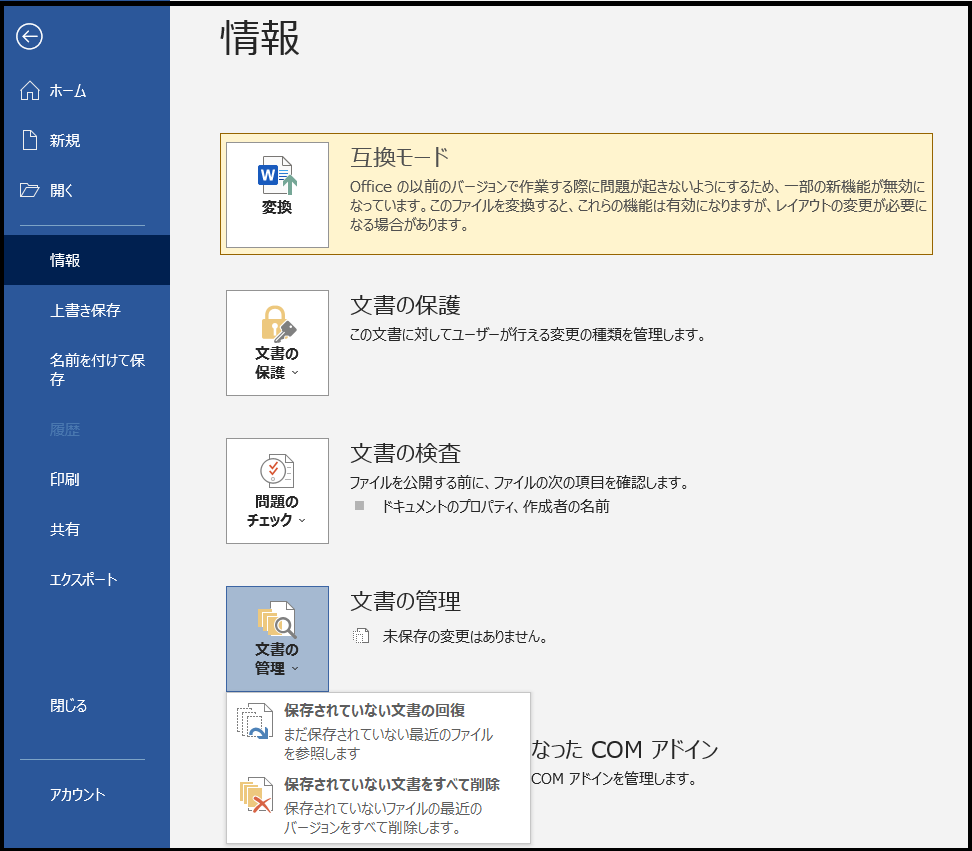Collapse the 文書の管理 dropdown button
This screenshot has height=851, width=972.
[x=277, y=639]
